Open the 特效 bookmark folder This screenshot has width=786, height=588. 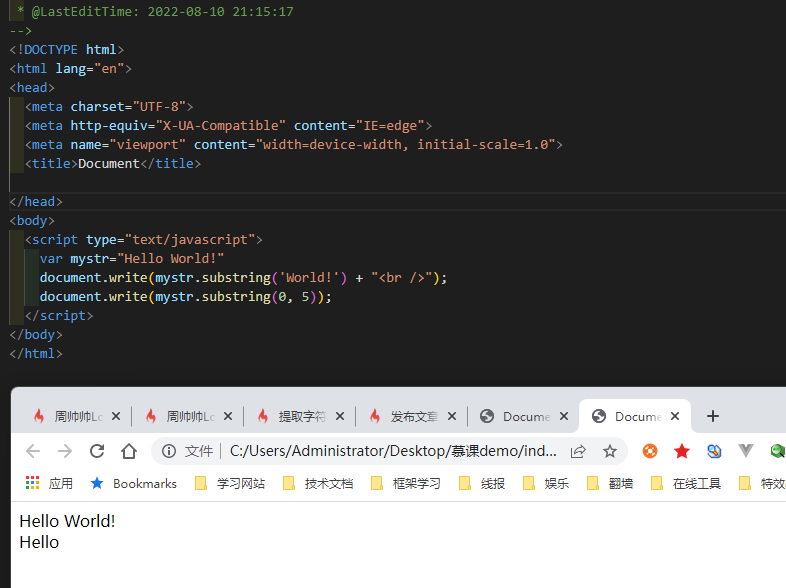(762, 483)
